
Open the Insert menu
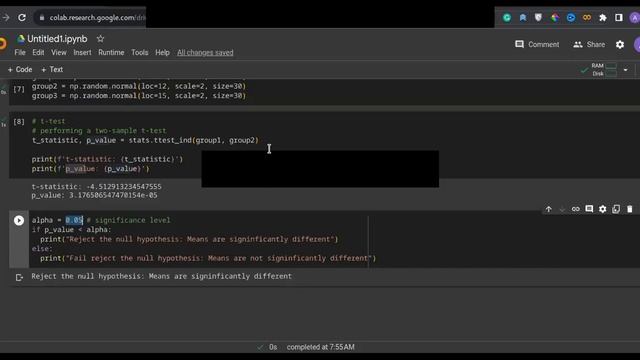pos(82,53)
